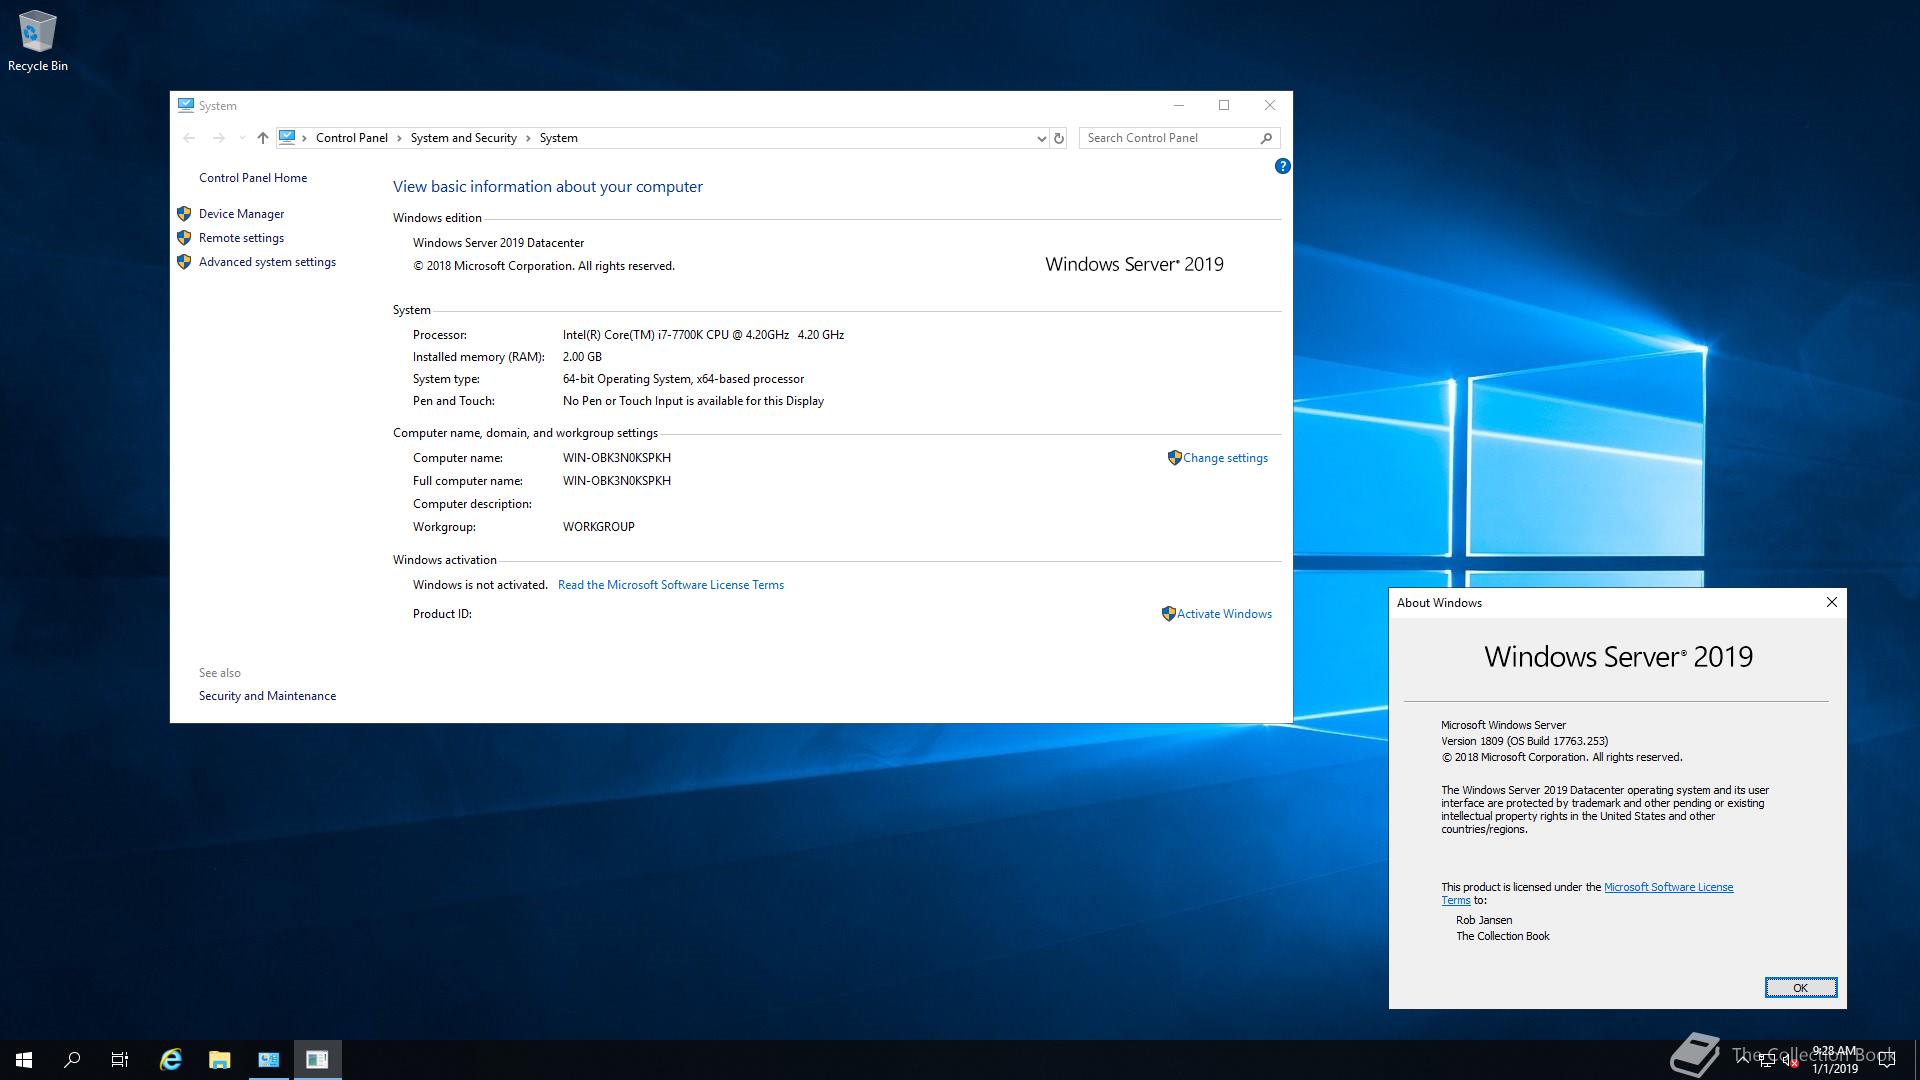This screenshot has height=1080, width=1920.
Task: Go forward in Control Panel navigation
Action: click(x=218, y=138)
